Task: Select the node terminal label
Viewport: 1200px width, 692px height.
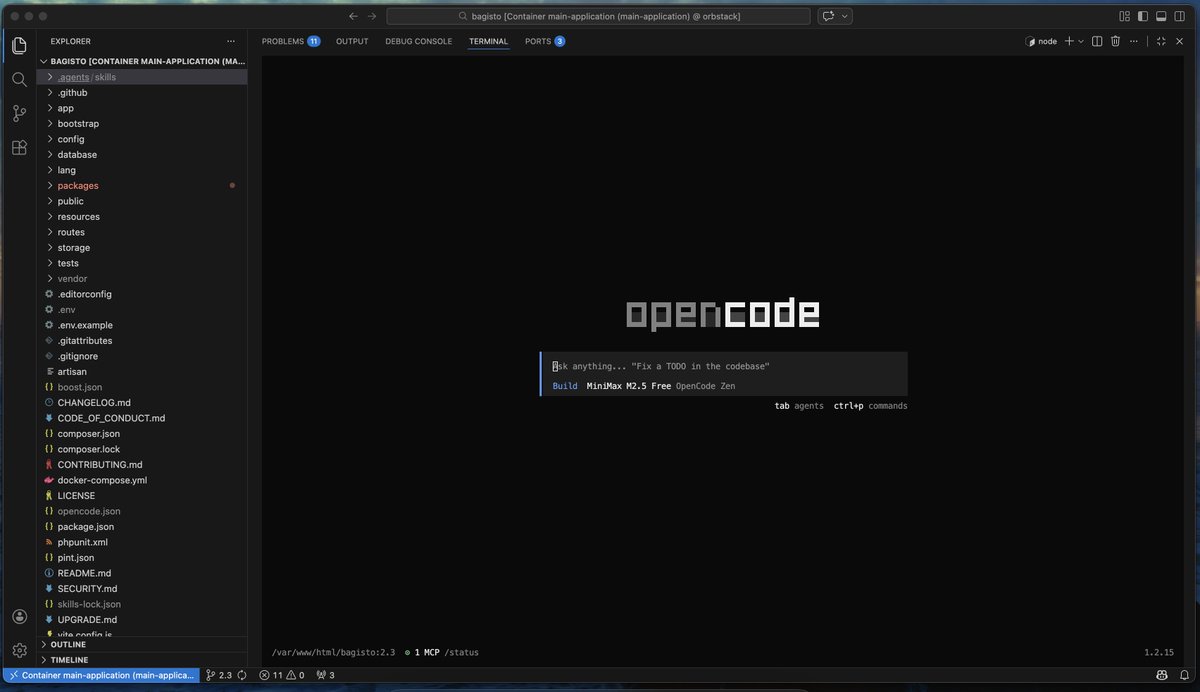Action: [1041, 41]
